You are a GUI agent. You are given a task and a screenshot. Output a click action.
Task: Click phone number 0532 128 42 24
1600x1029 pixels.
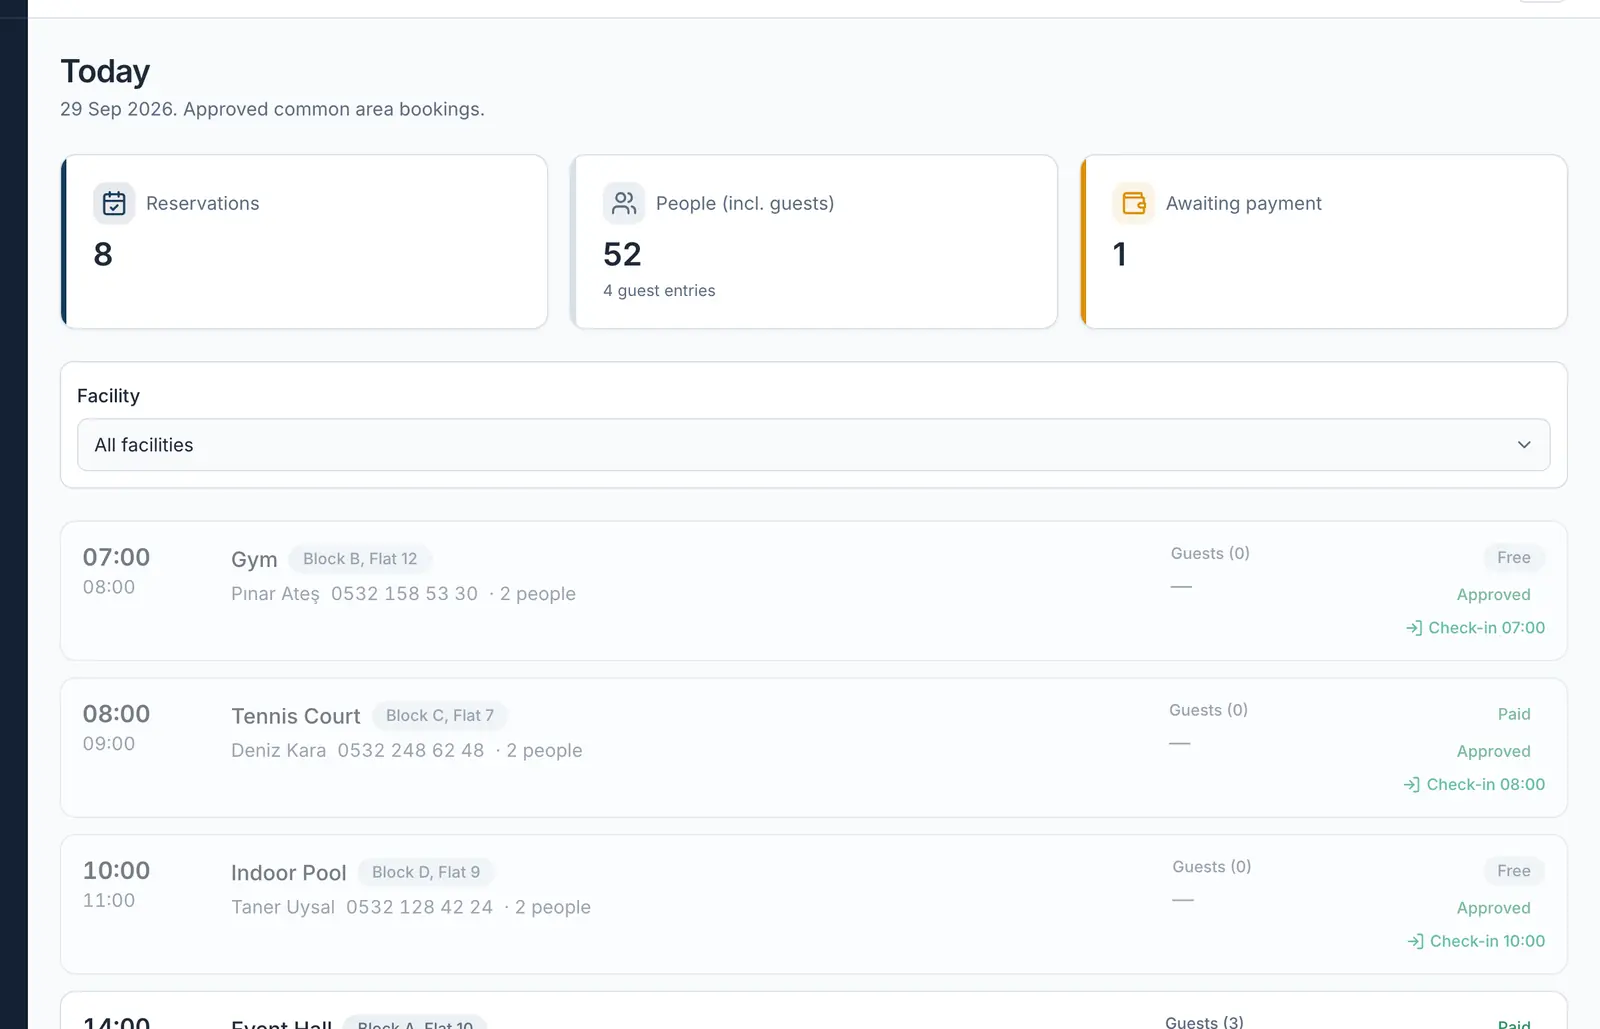(420, 907)
